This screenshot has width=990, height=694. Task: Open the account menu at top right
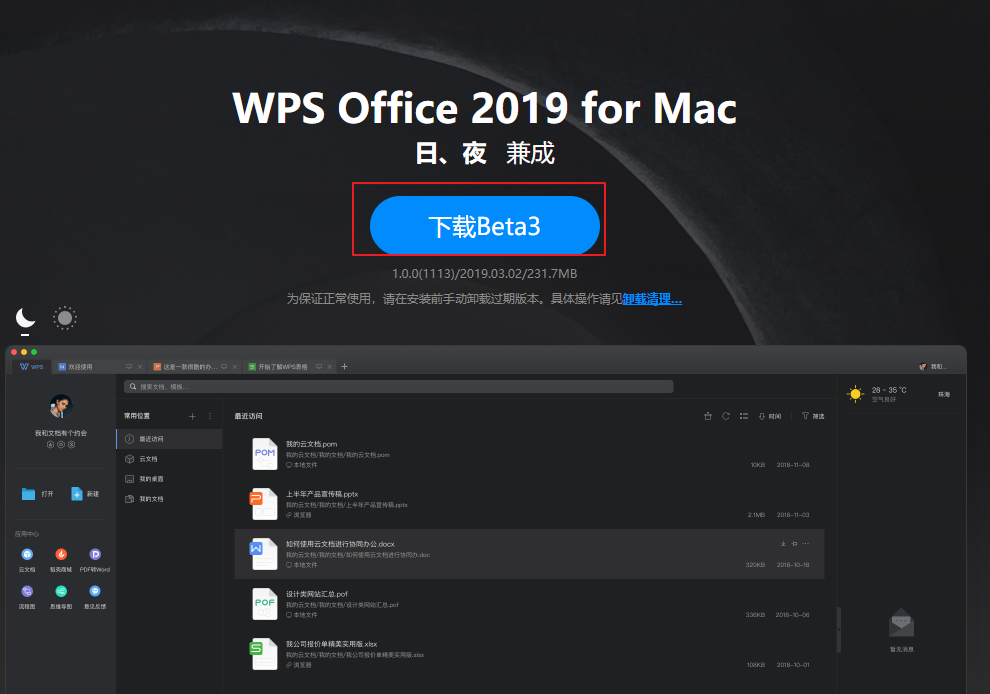coord(933,366)
